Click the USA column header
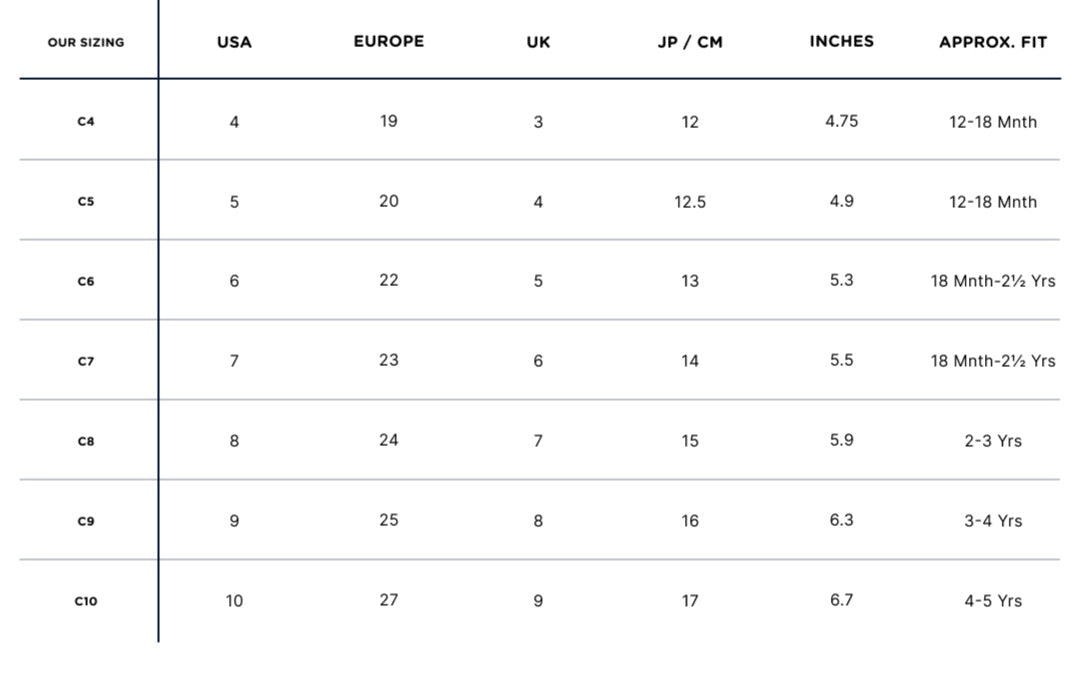Image resolution: width=1086 pixels, height=678 pixels. tap(234, 42)
